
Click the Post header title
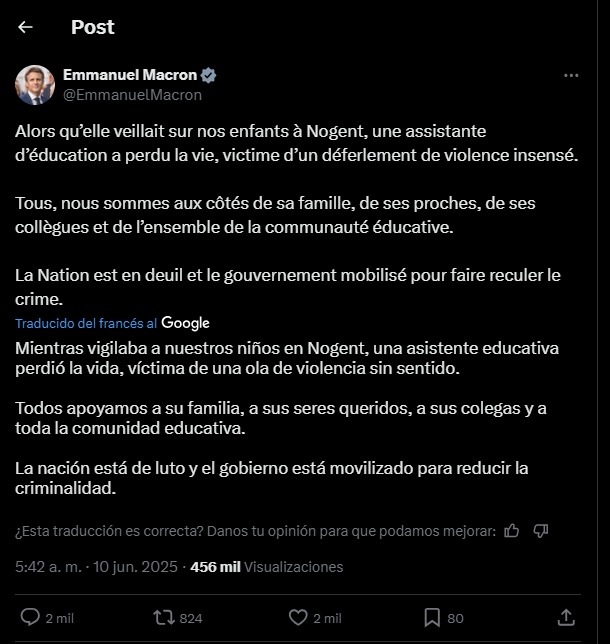tap(93, 28)
